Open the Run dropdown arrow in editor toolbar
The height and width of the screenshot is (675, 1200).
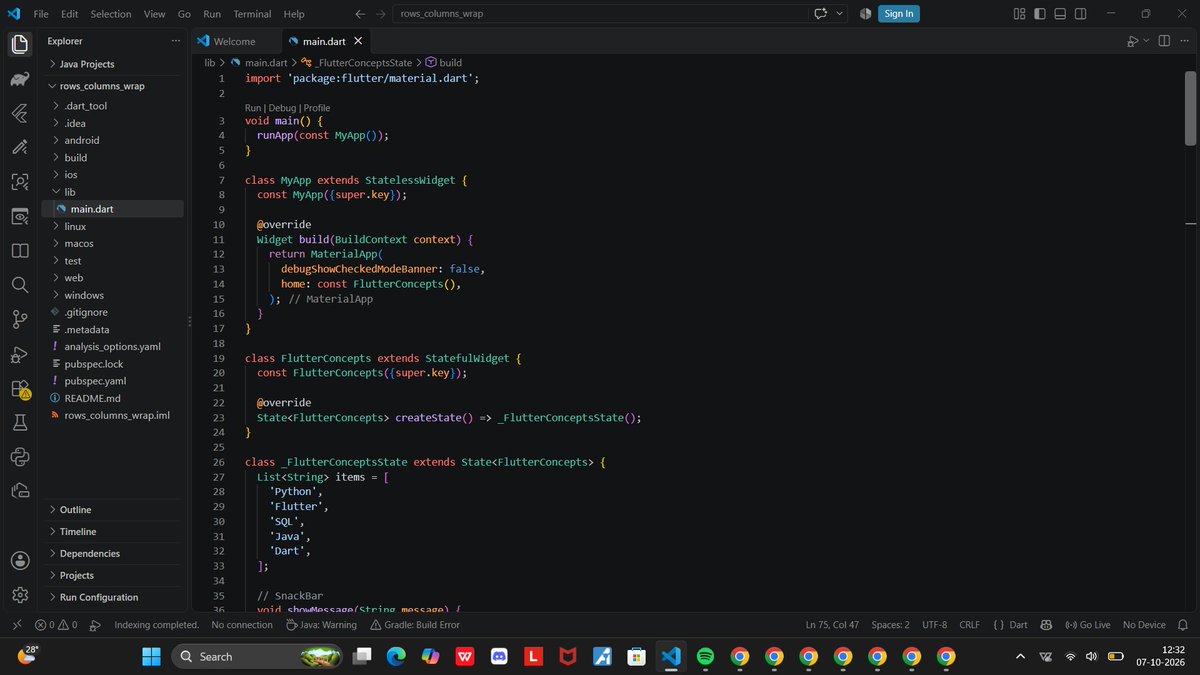[x=1146, y=41]
